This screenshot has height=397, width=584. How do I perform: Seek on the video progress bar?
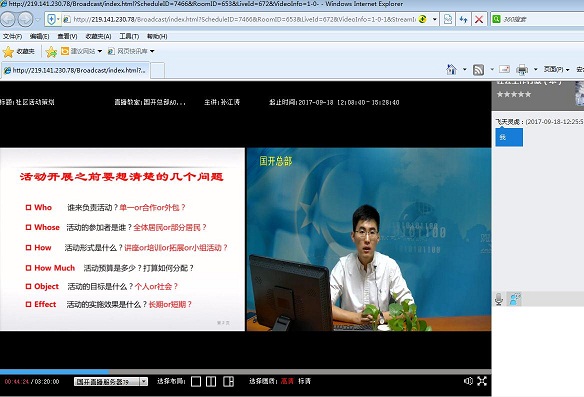click(x=245, y=372)
